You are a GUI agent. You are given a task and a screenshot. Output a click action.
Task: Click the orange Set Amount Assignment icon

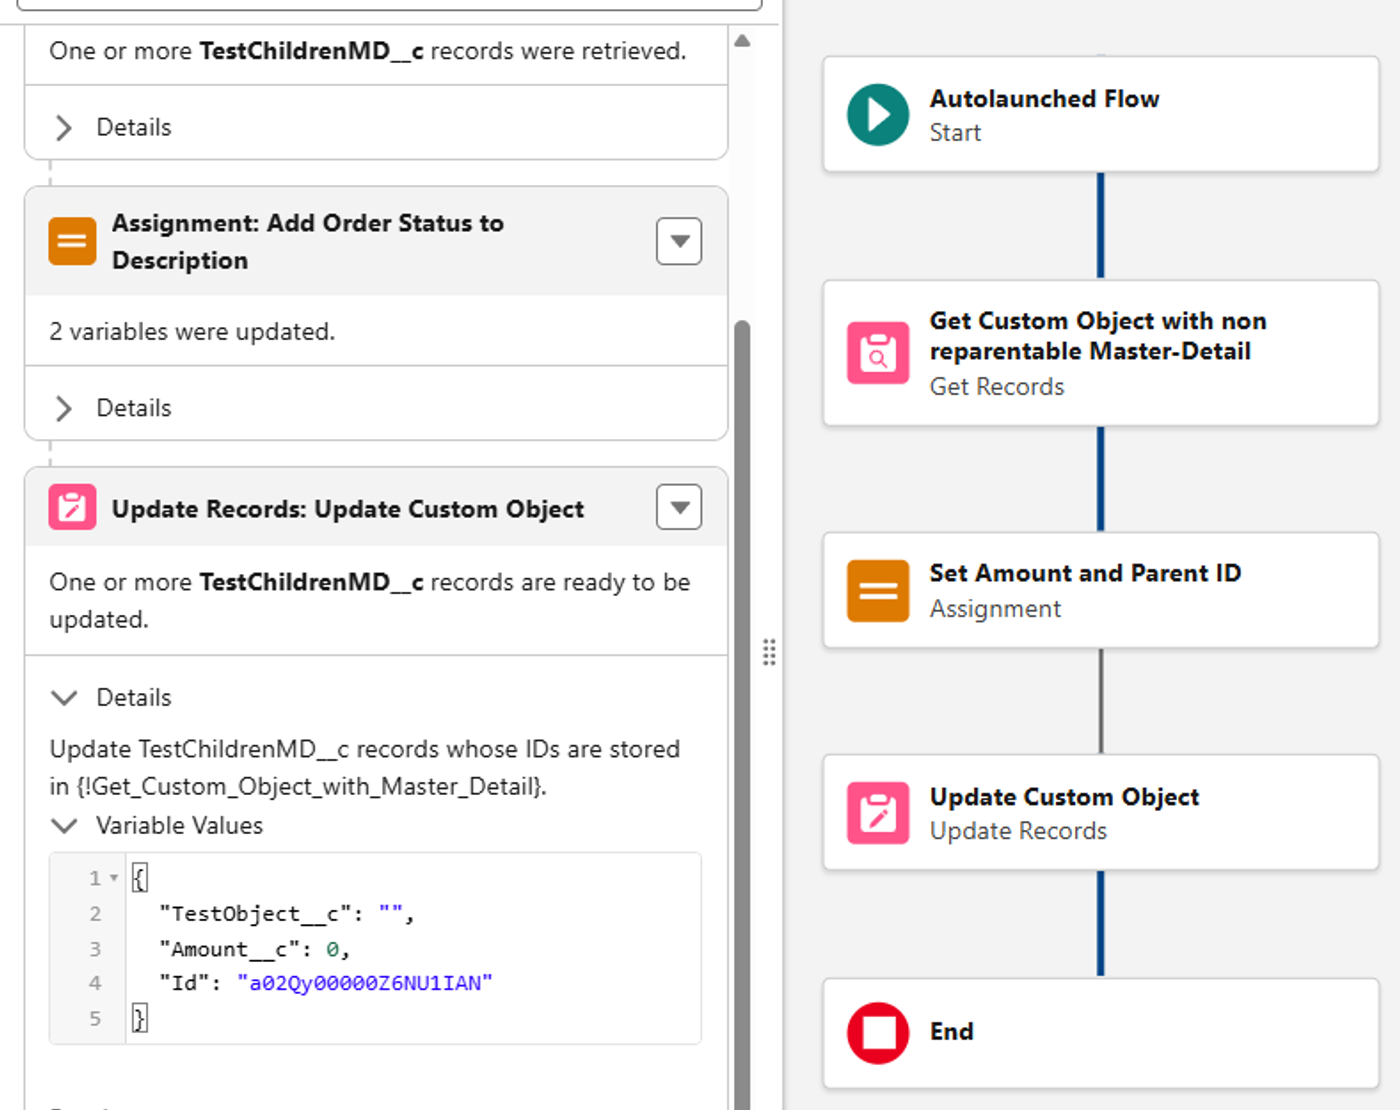click(x=878, y=591)
